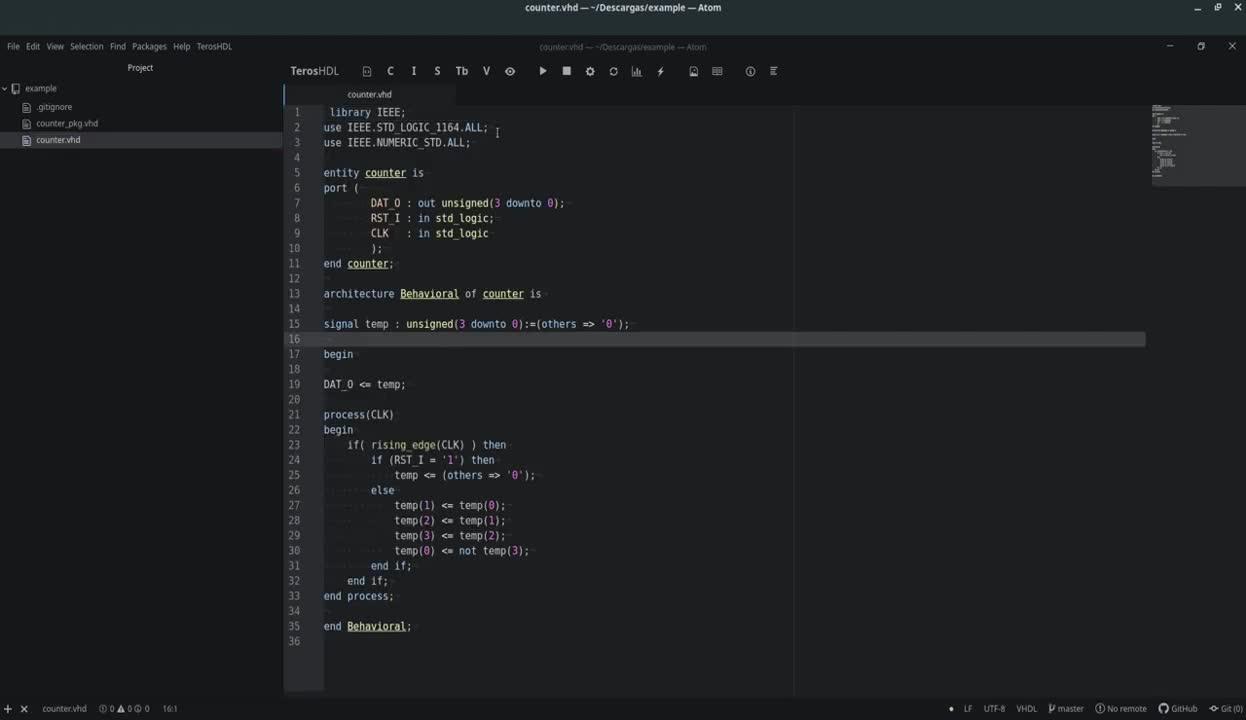Click the white dot indicator in status bar
Image resolution: width=1246 pixels, height=720 pixels.
[951, 708]
